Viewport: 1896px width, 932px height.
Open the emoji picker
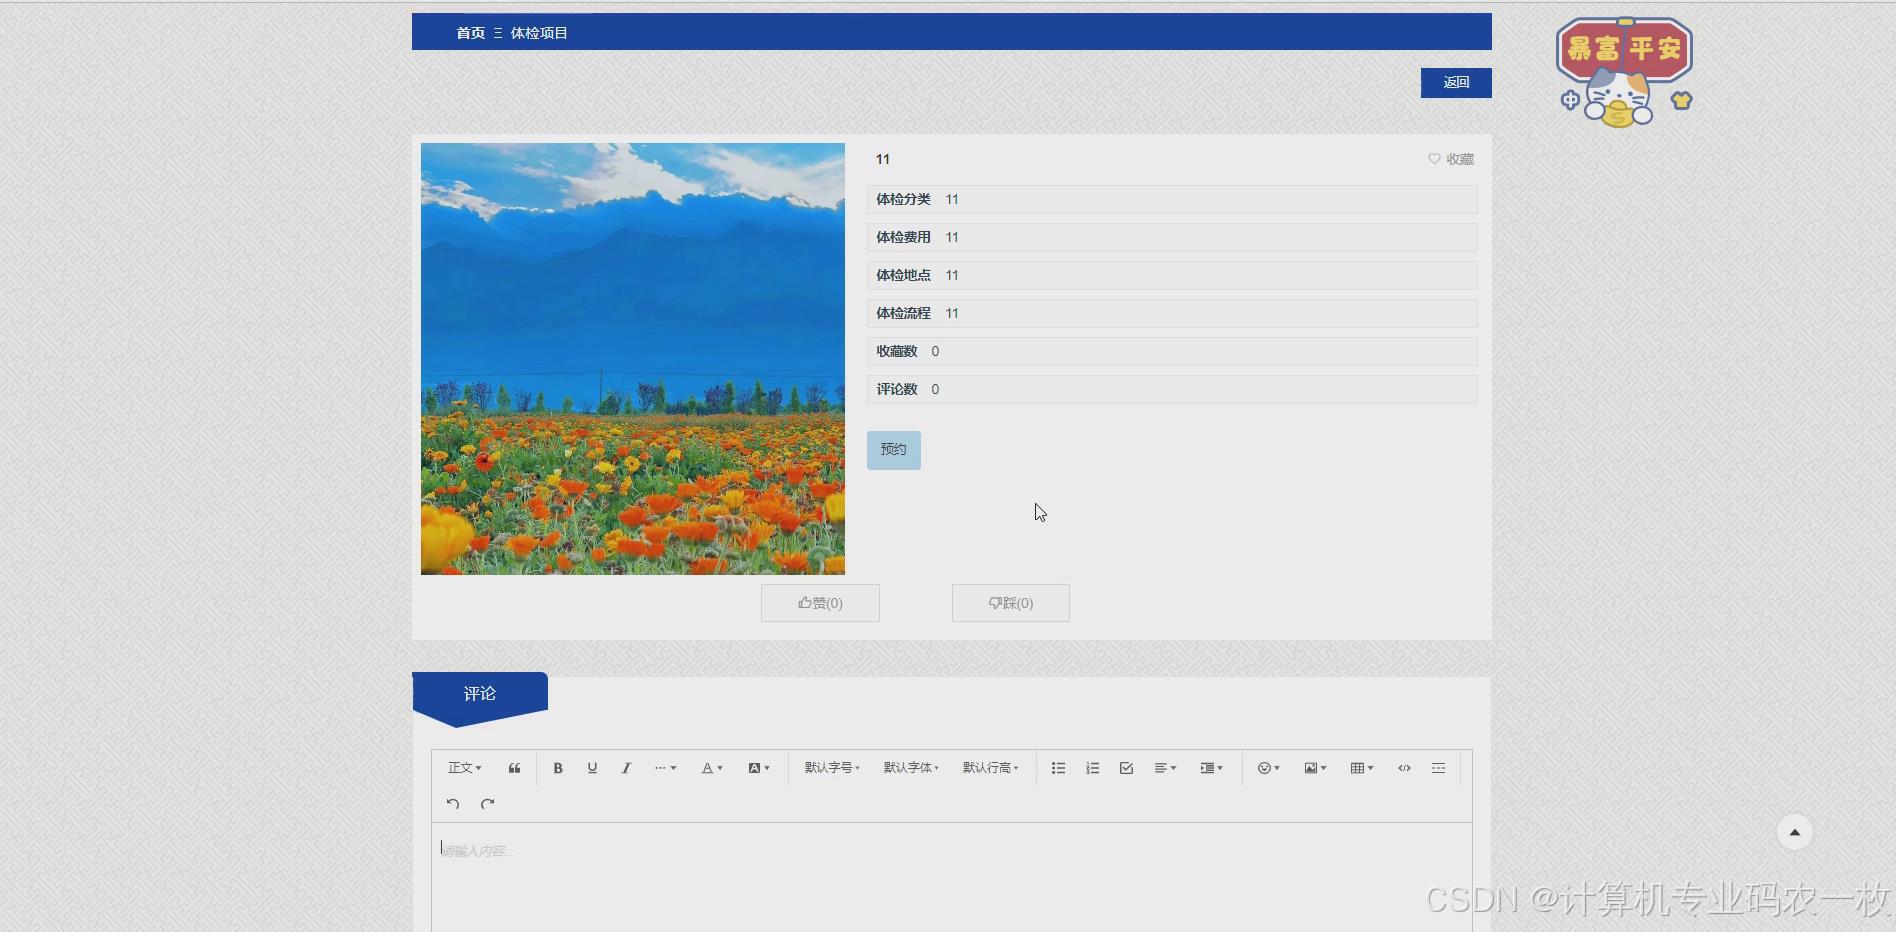1269,768
